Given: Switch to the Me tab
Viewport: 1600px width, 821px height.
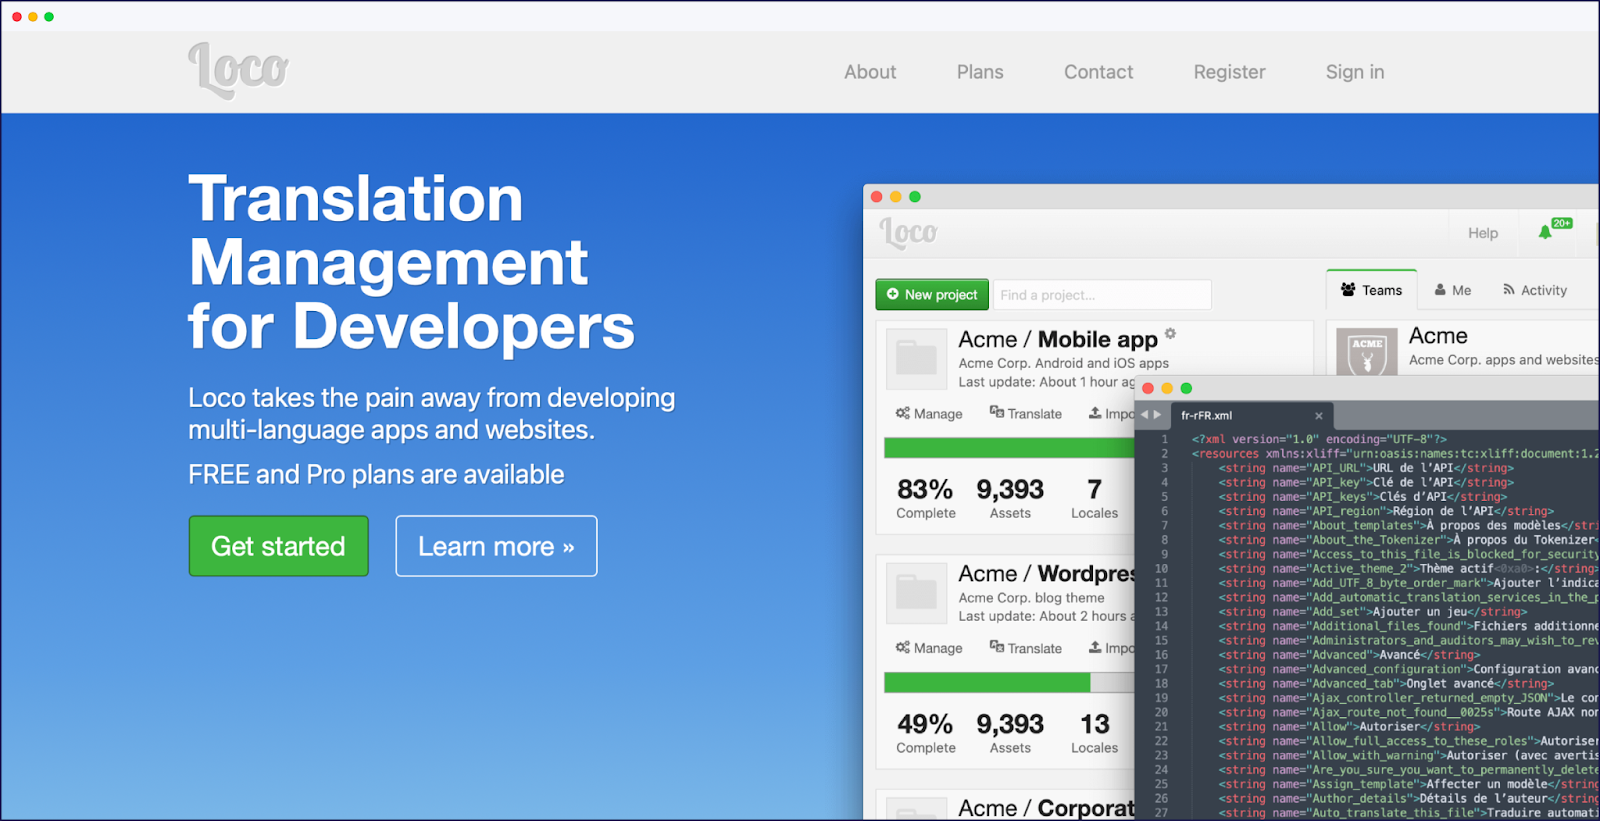Looking at the screenshot, I should pos(1453,290).
